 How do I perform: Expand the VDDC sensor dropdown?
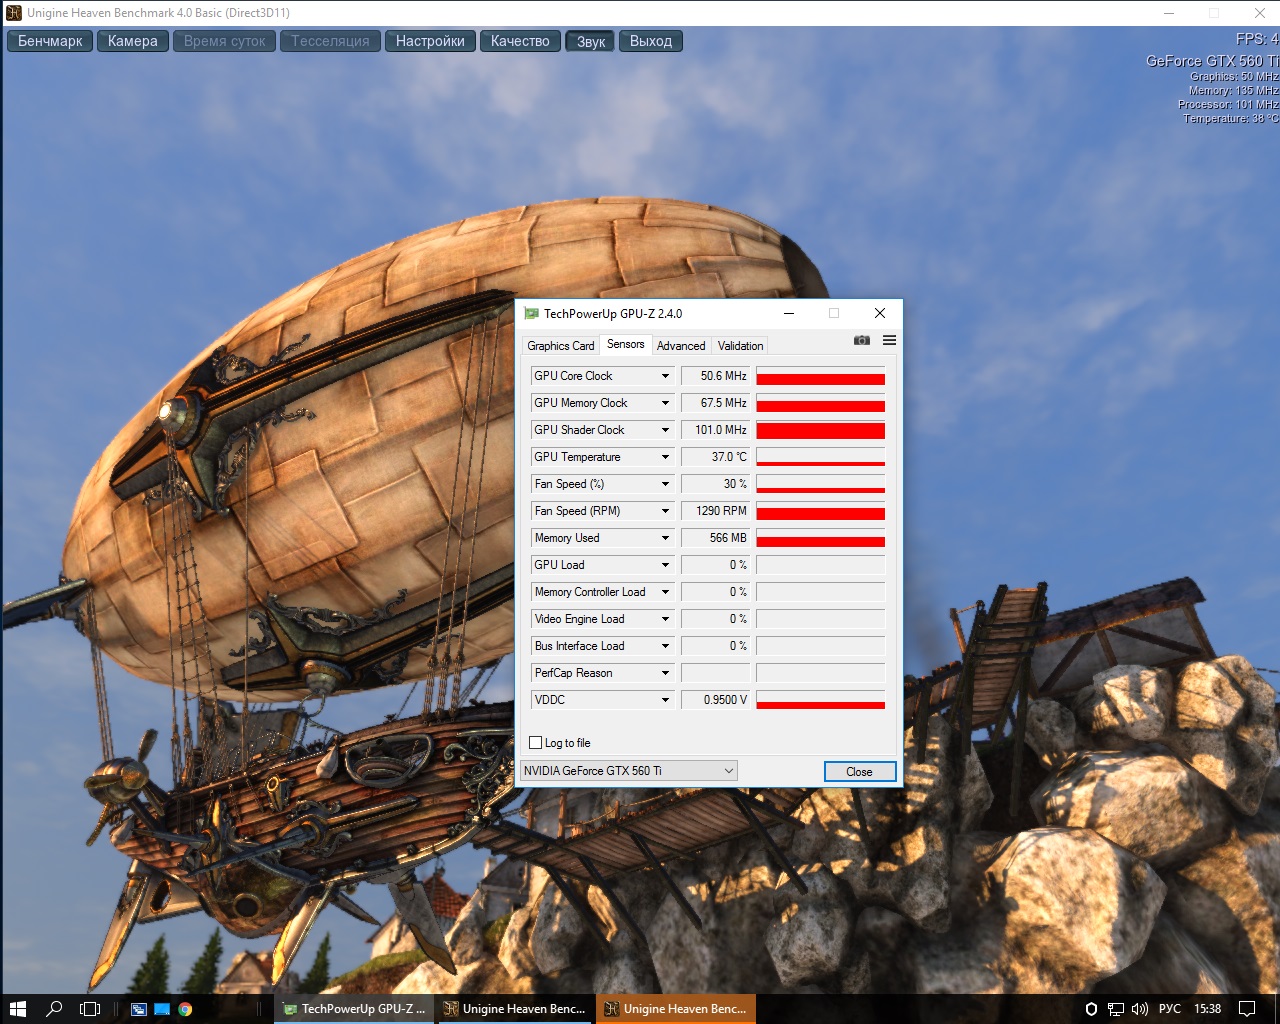[x=665, y=700]
